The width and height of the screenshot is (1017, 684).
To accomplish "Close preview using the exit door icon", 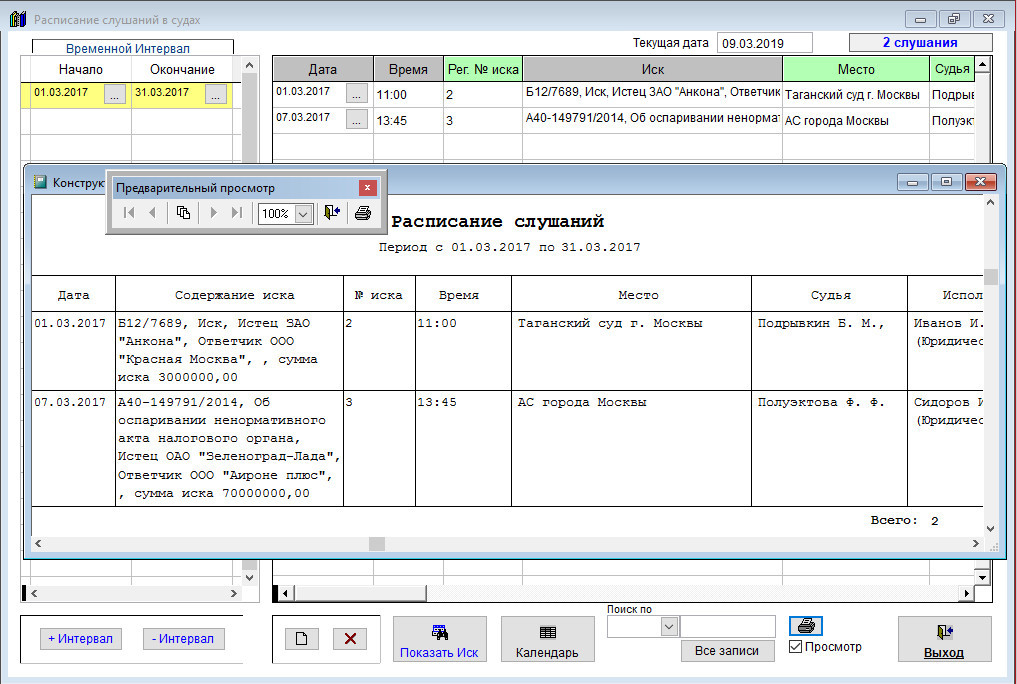I will (x=332, y=213).
